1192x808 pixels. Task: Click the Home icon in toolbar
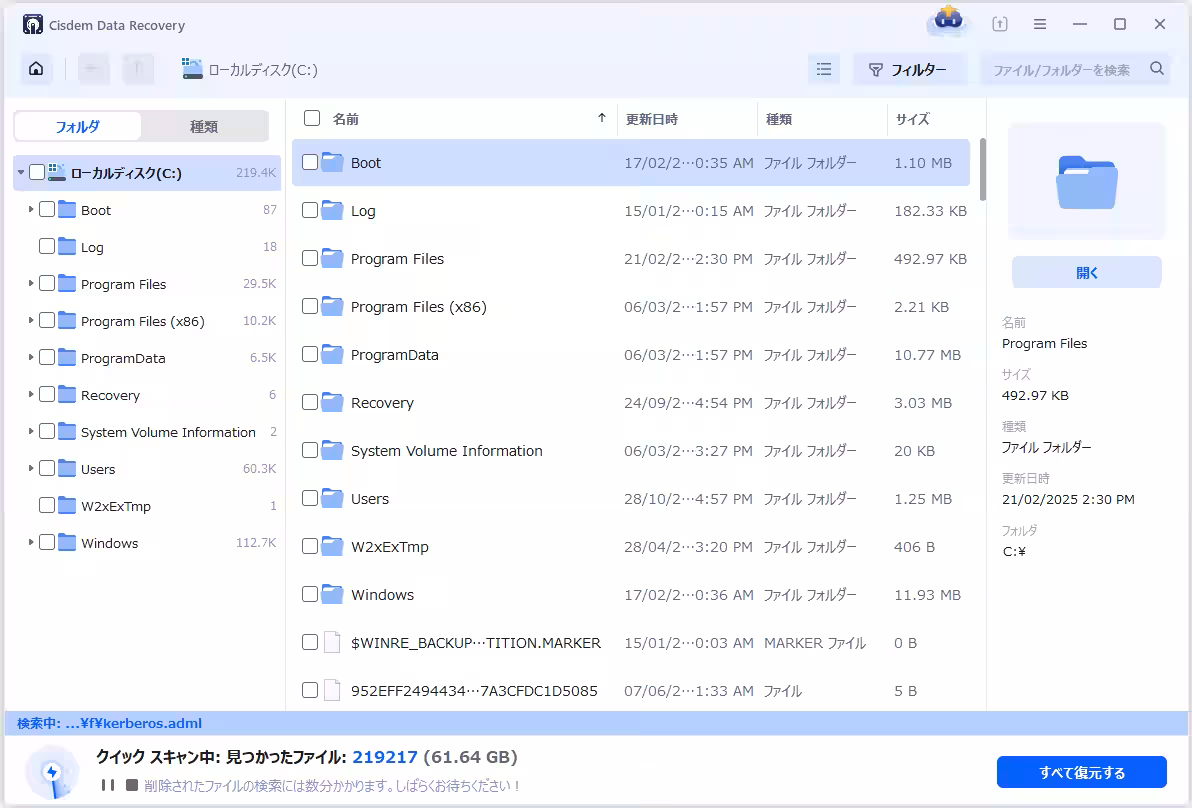click(x=36, y=69)
